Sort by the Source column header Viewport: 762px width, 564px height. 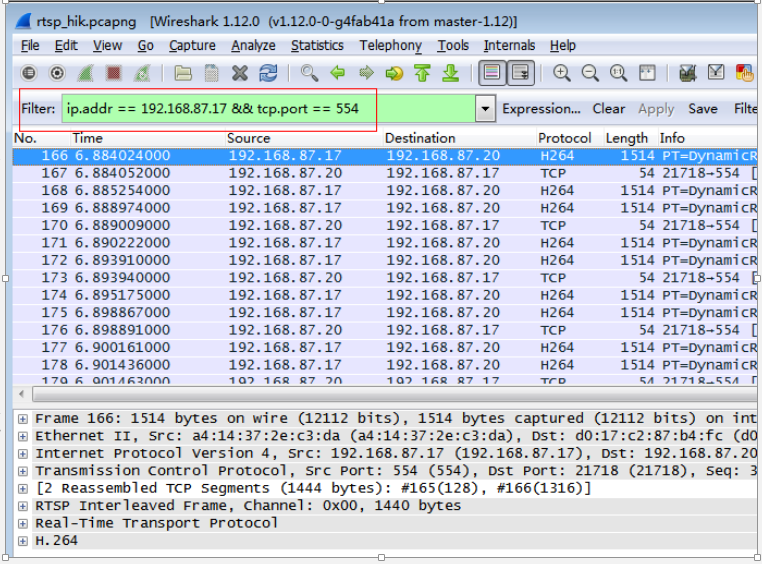click(x=304, y=138)
